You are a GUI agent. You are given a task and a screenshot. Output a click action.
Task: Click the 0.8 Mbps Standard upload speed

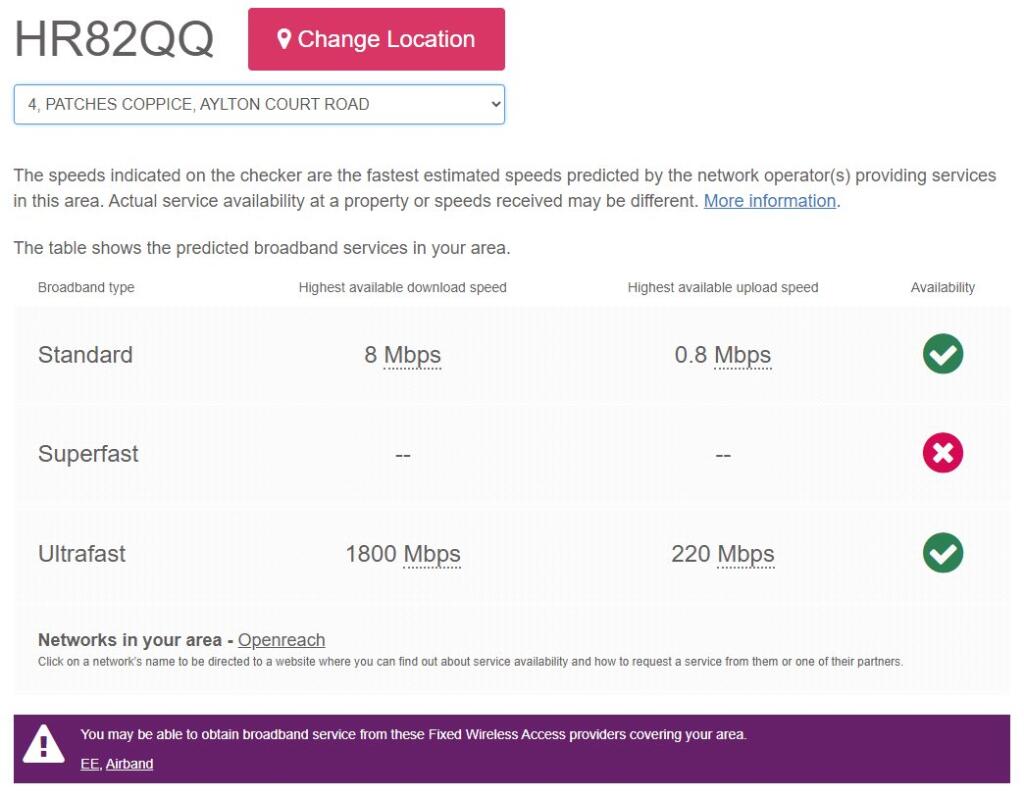(x=722, y=355)
